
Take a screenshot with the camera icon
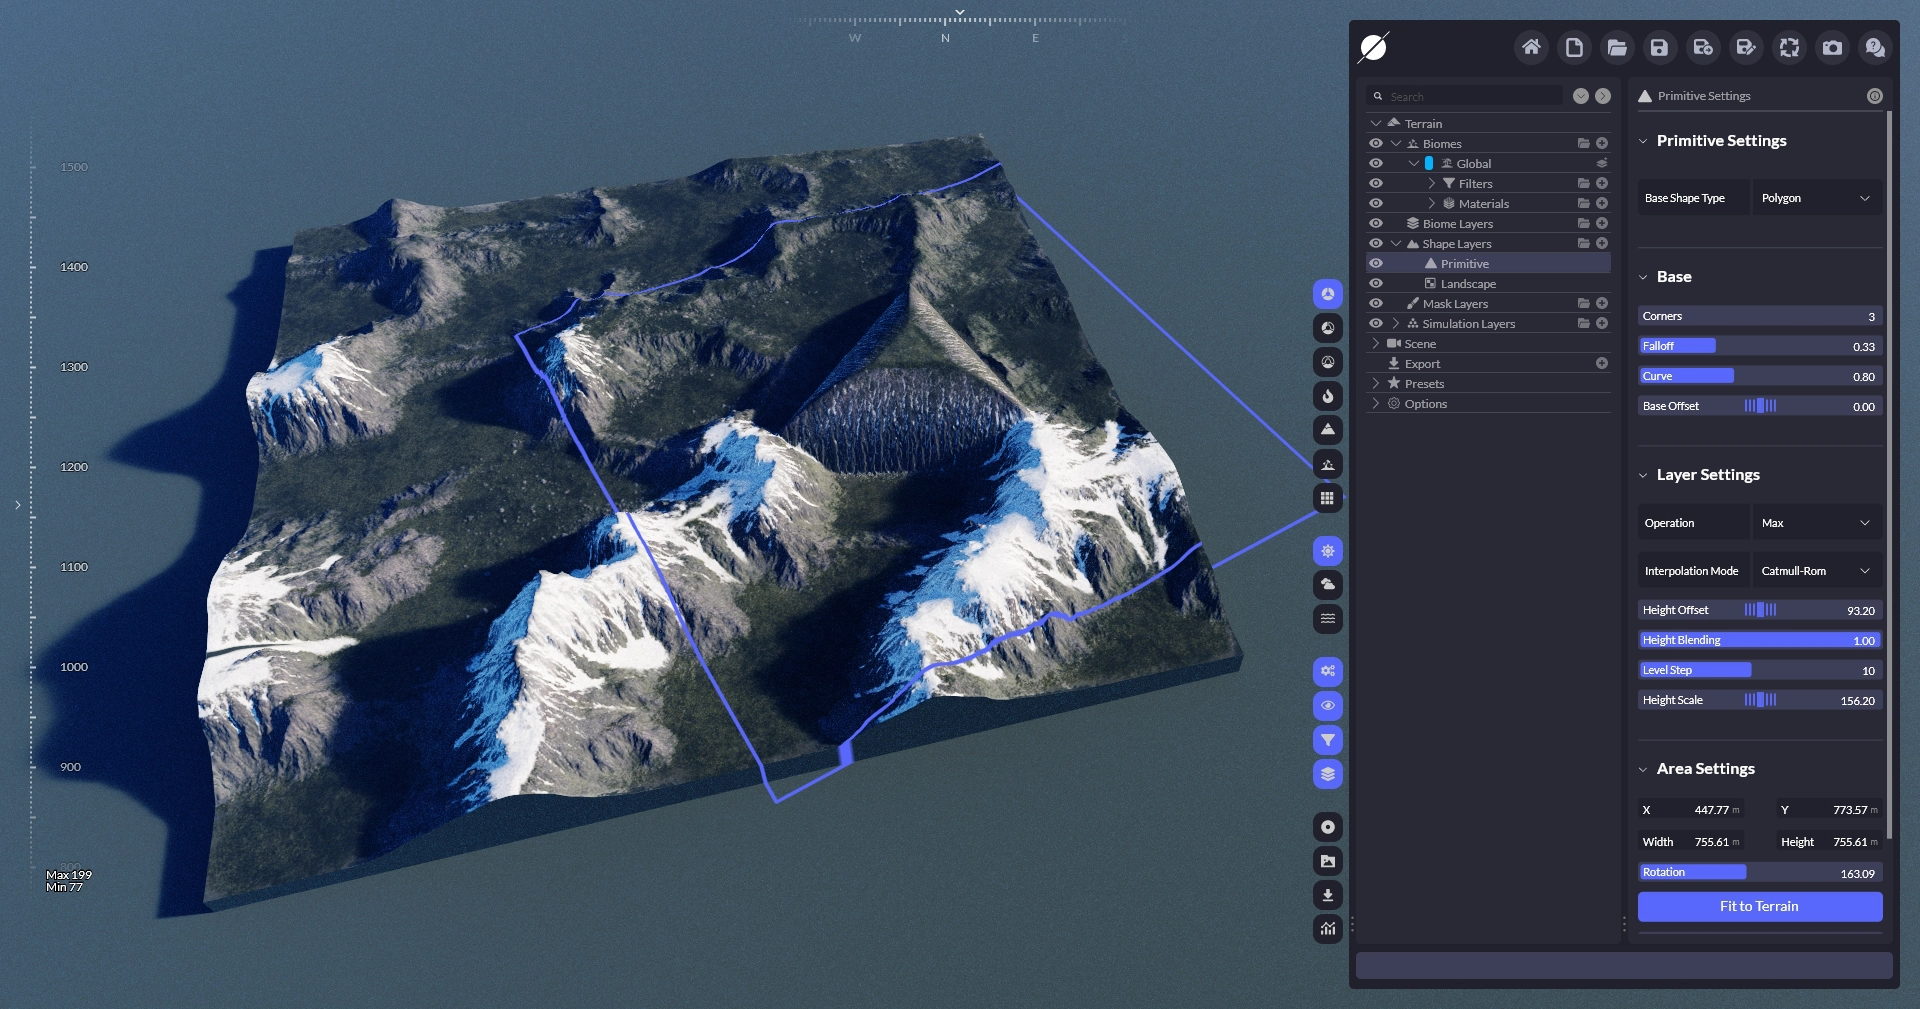(1832, 47)
